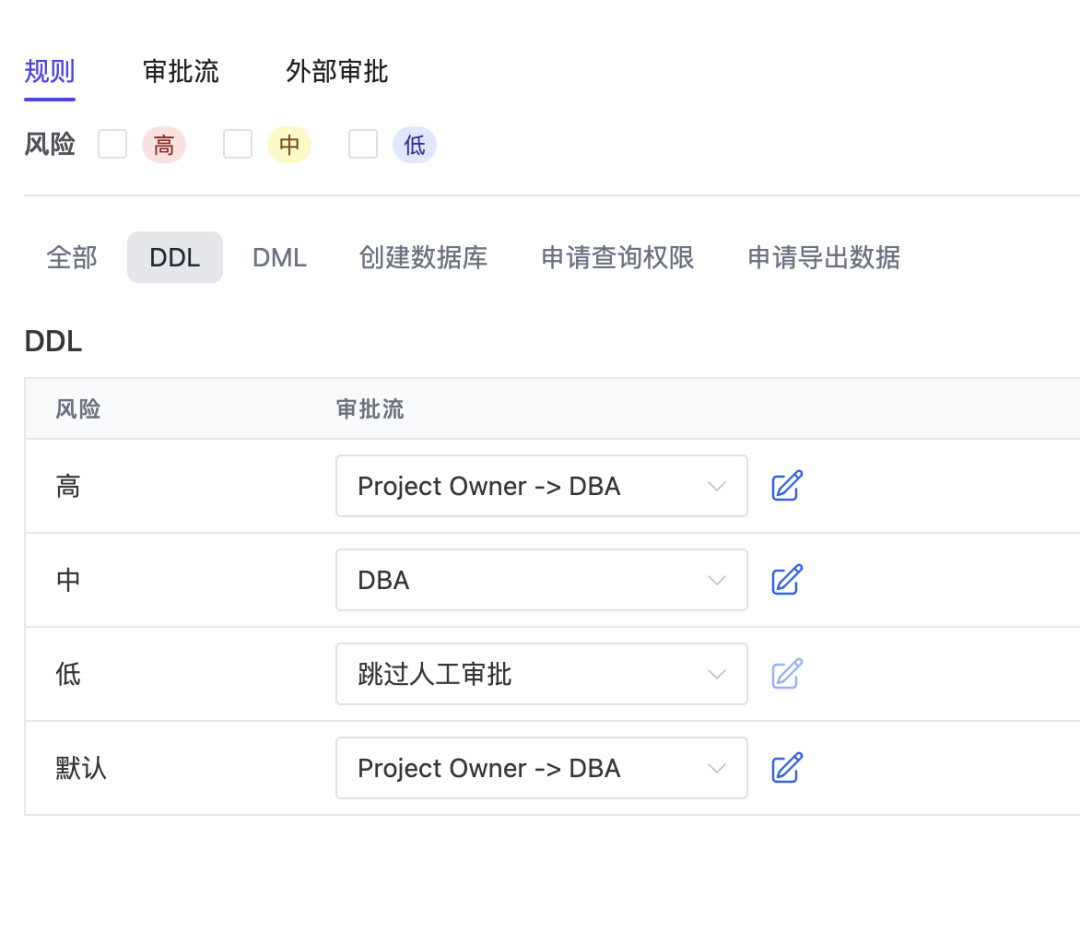Image resolution: width=1080 pixels, height=944 pixels.
Task: Open the DBA dropdown for 中 risk
Action: coord(541,580)
